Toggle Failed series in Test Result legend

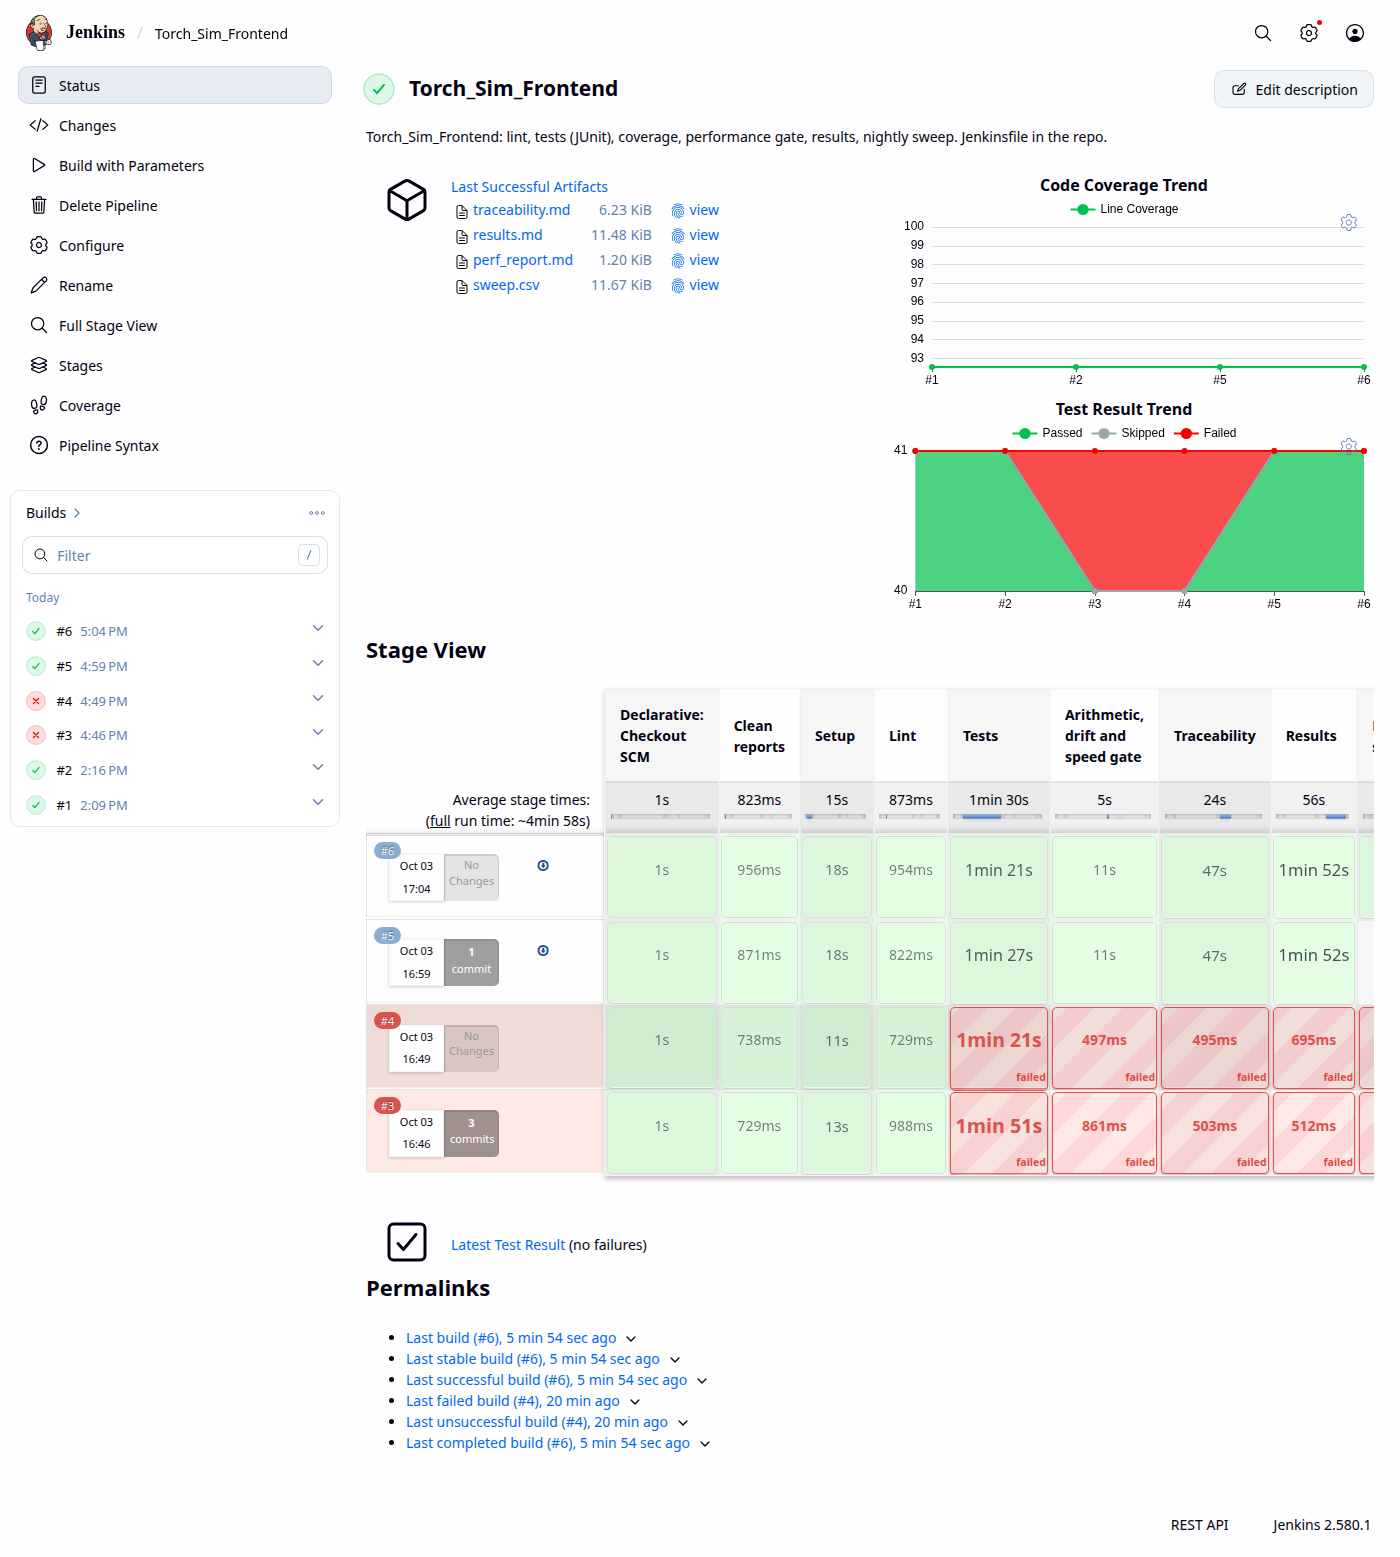(1205, 433)
